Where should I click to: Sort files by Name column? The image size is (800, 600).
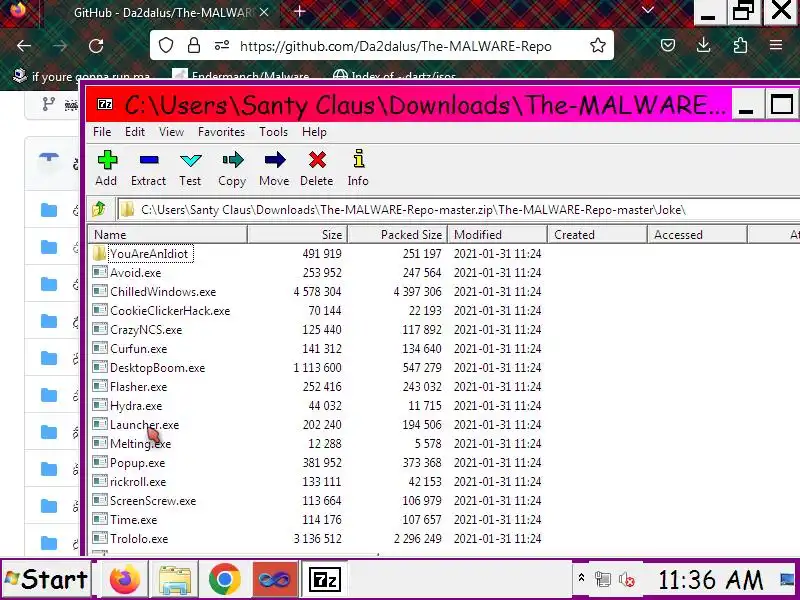click(168, 235)
